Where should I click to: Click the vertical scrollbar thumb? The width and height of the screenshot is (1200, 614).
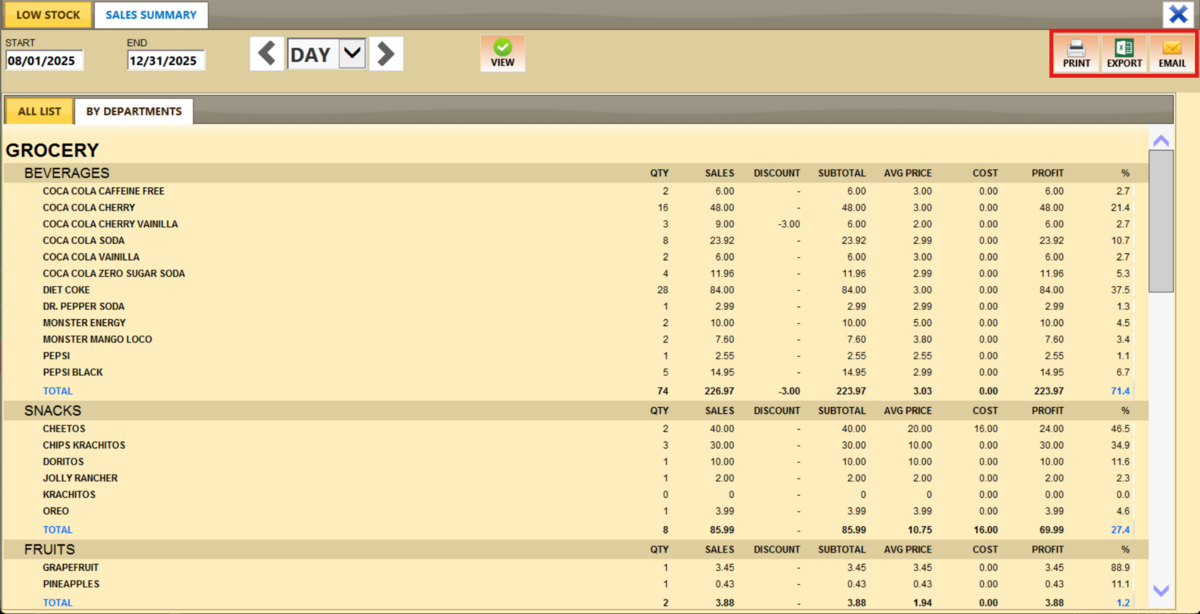click(1161, 221)
